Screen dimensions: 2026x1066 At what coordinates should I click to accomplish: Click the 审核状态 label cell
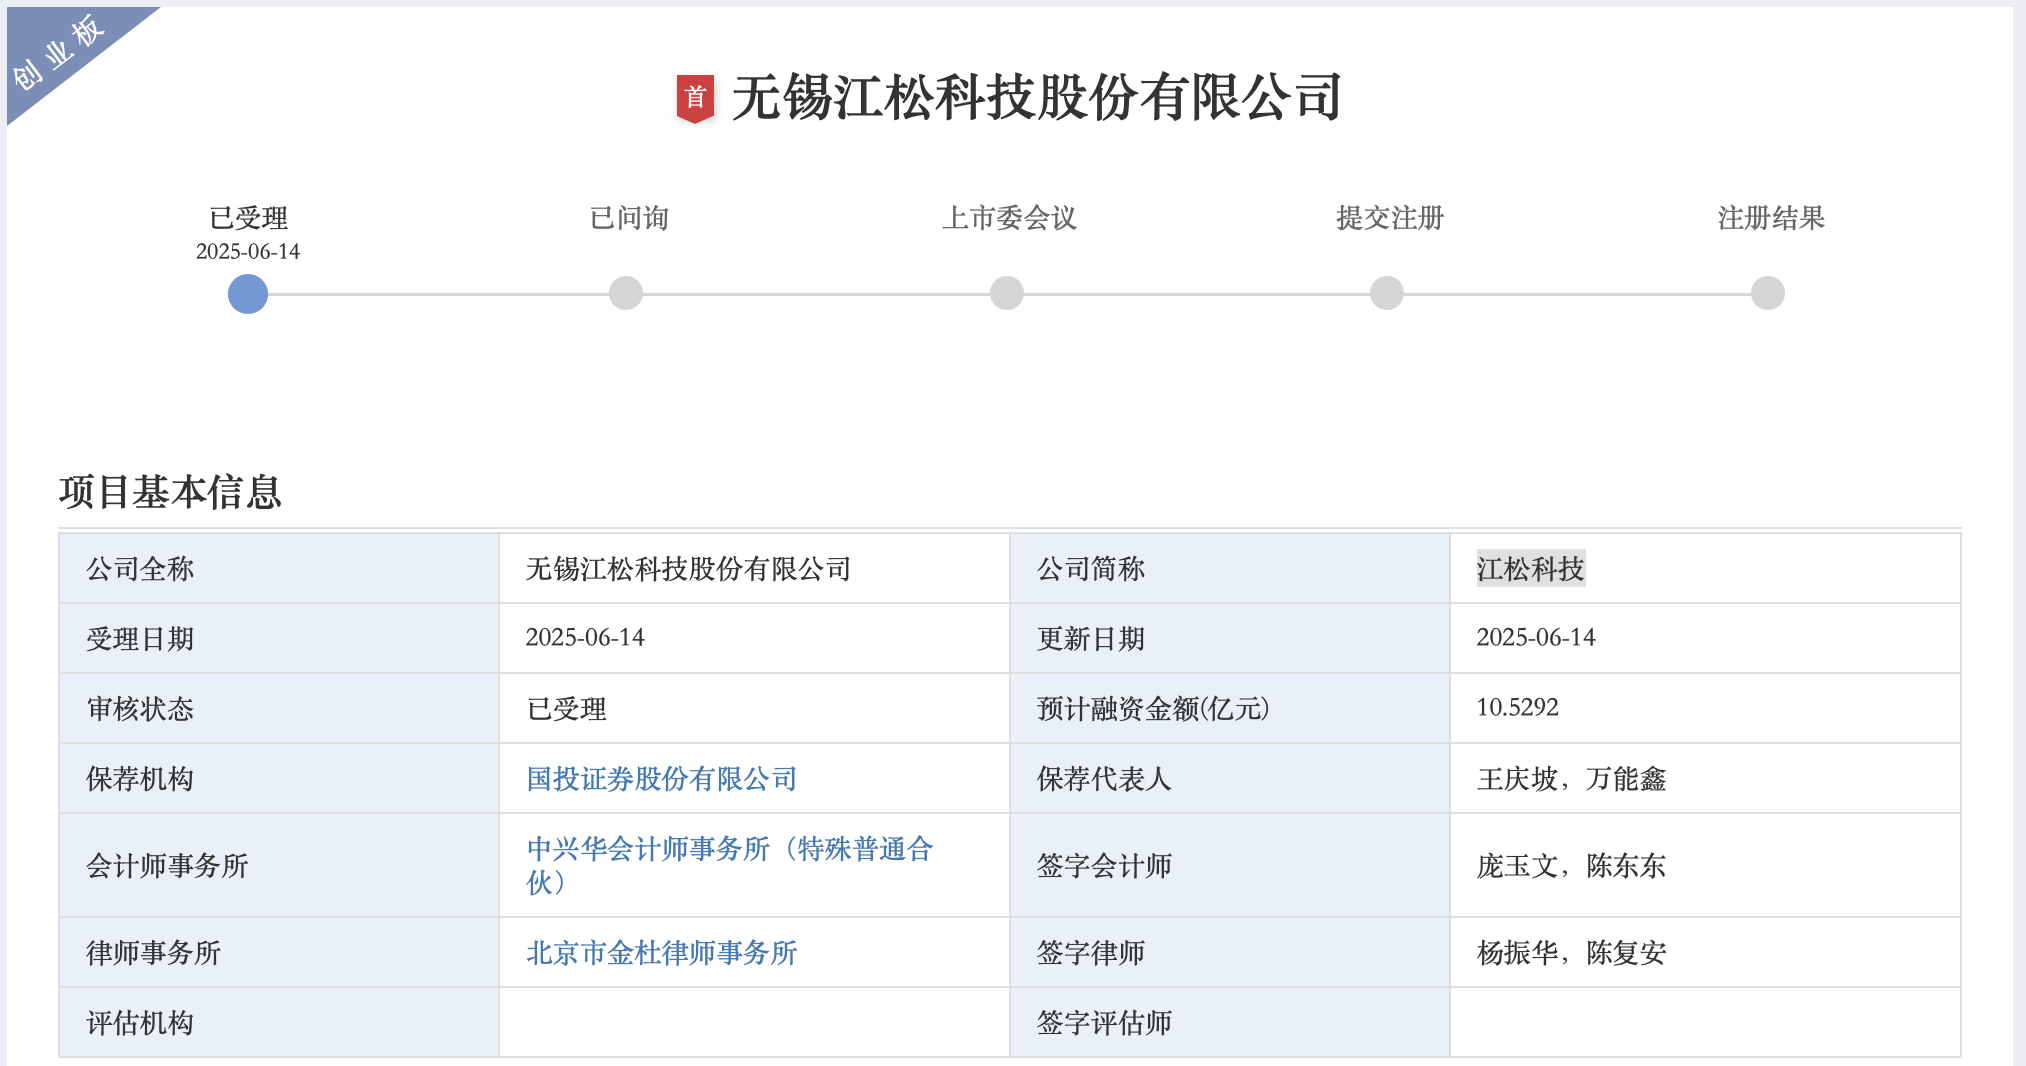coord(279,708)
